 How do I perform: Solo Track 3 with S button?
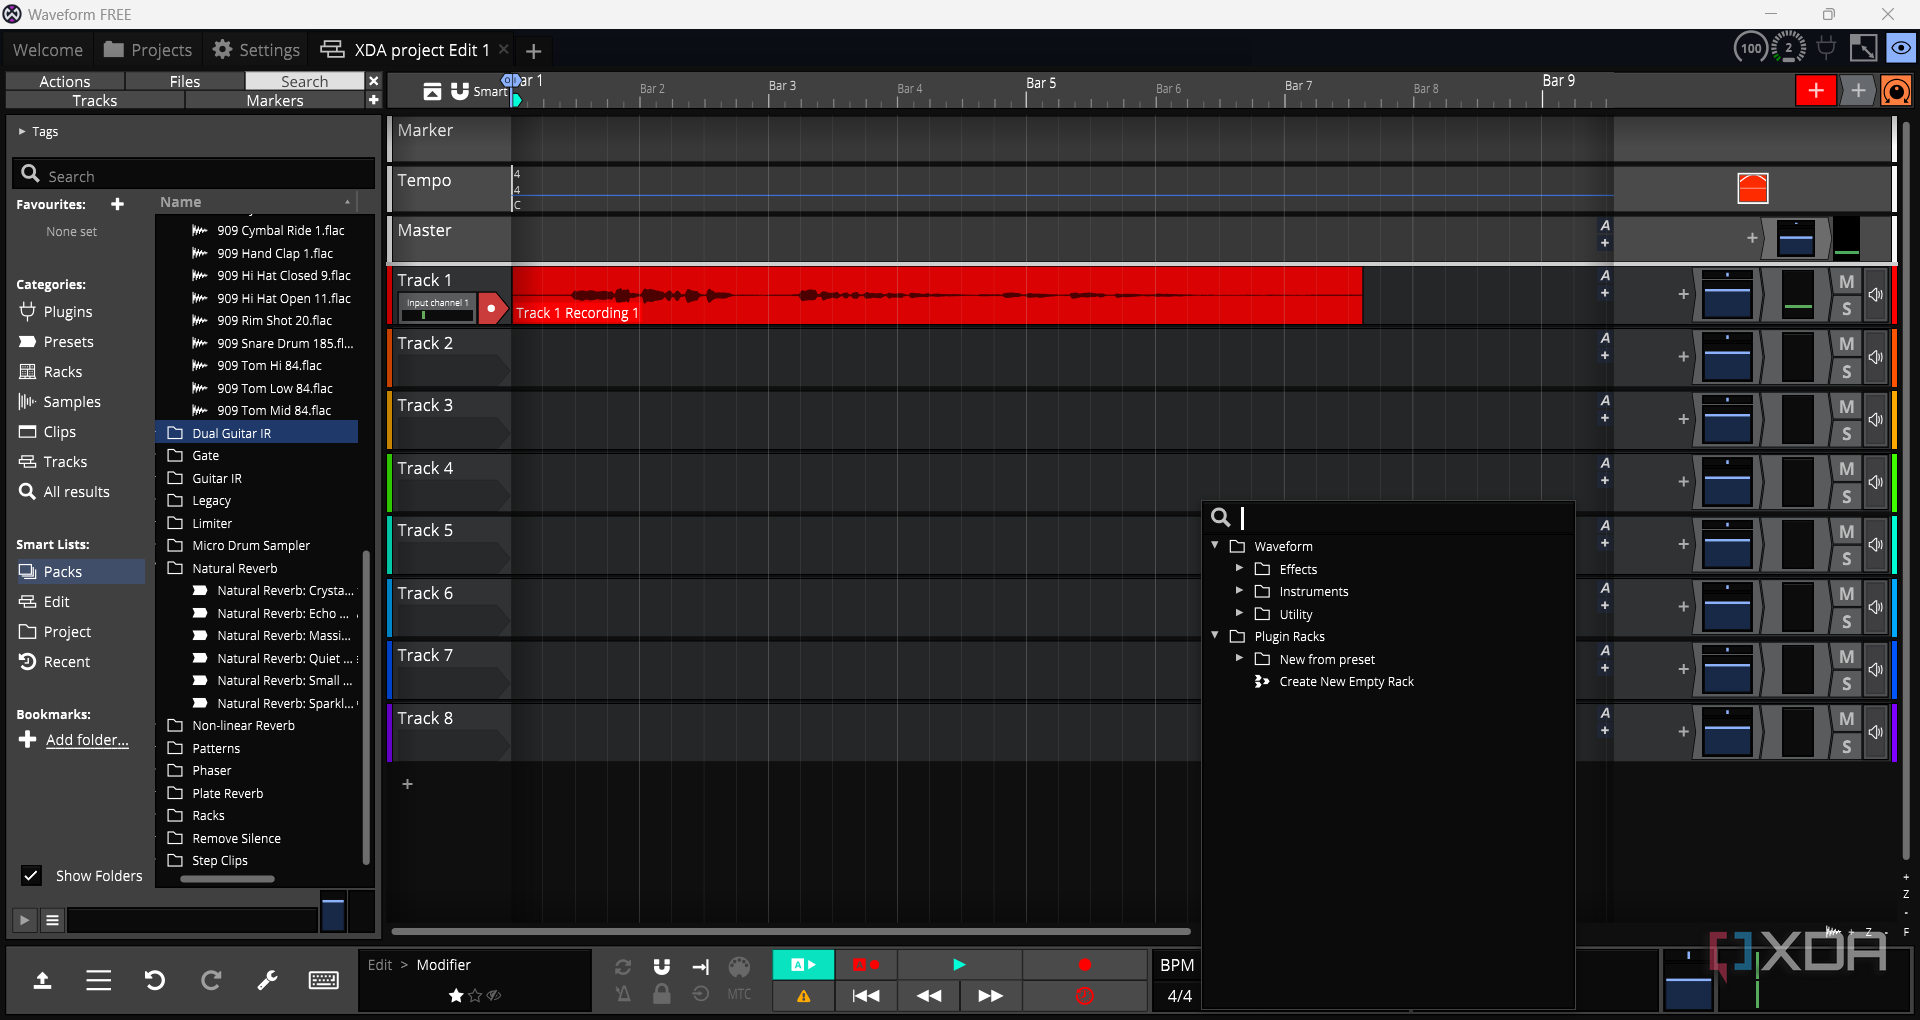[x=1846, y=434]
